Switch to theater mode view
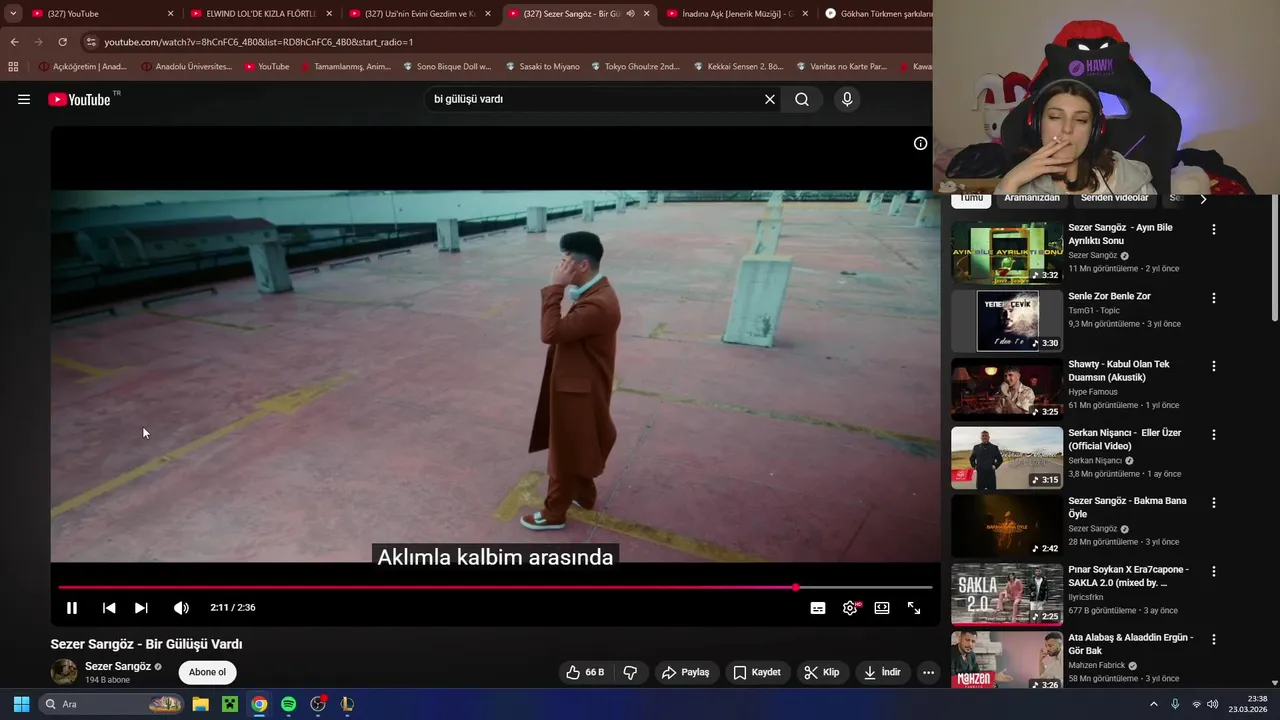This screenshot has width=1280, height=720. coord(882,608)
